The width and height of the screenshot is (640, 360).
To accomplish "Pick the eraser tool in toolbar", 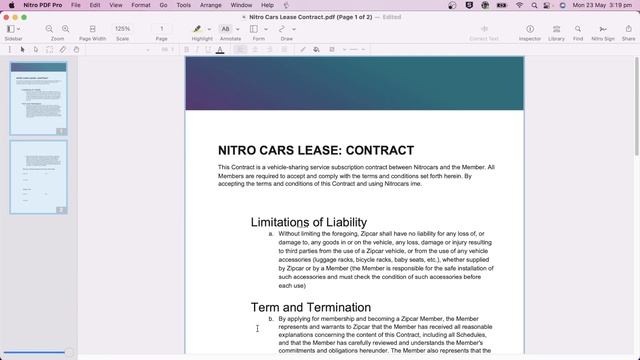I will pos(62,49).
